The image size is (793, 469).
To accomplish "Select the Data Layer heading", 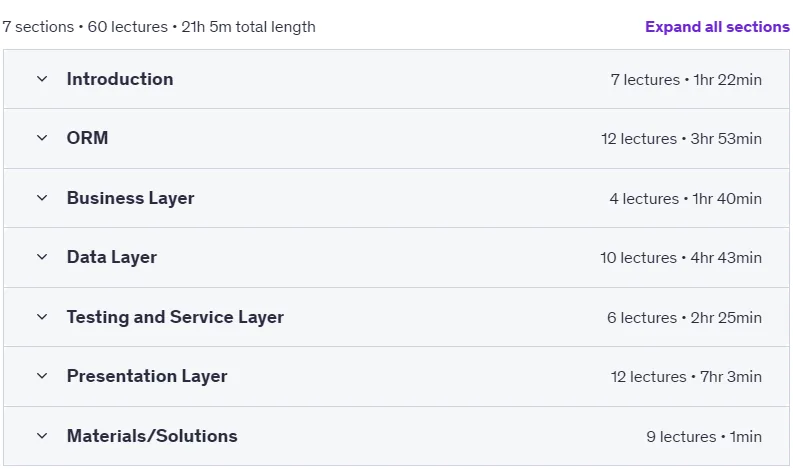I will coord(112,258).
